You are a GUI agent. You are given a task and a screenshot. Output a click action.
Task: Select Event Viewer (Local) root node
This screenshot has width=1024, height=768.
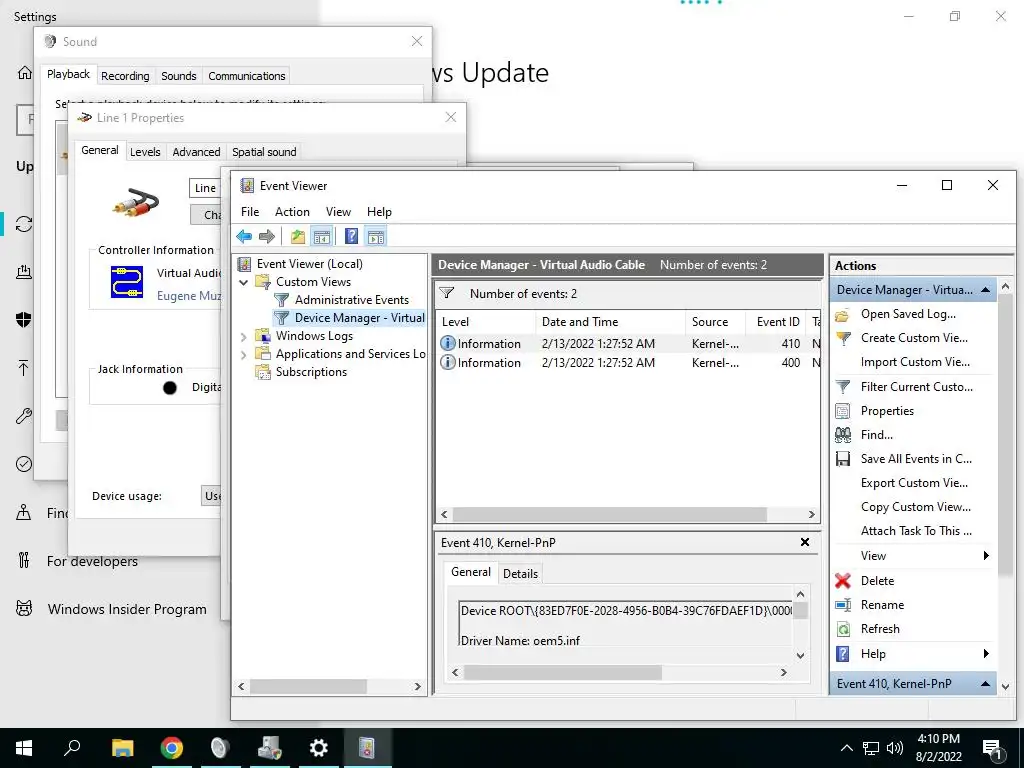pyautogui.click(x=309, y=264)
